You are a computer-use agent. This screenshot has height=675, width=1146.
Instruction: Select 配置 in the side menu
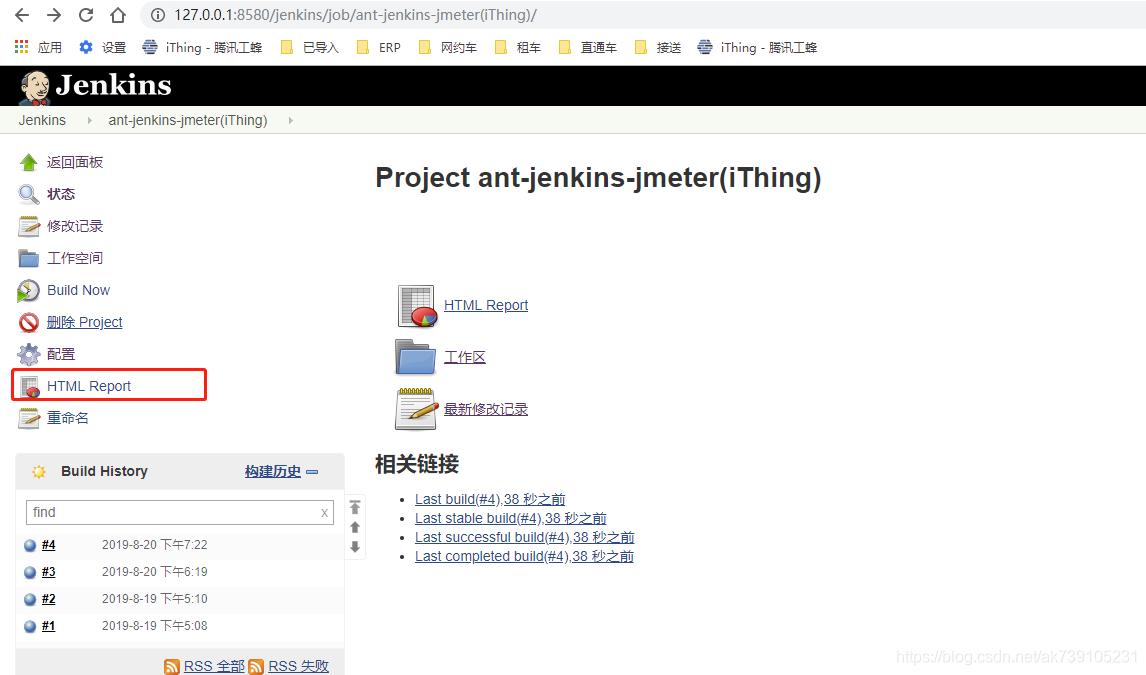tap(61, 354)
